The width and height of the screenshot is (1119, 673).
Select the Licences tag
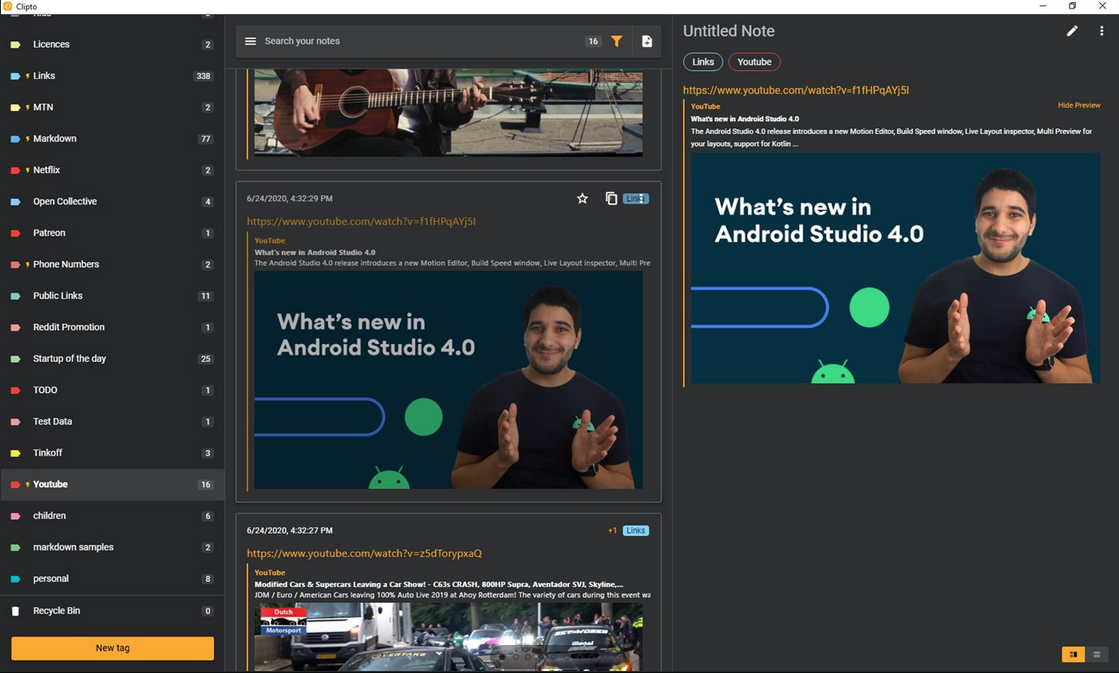coord(112,44)
